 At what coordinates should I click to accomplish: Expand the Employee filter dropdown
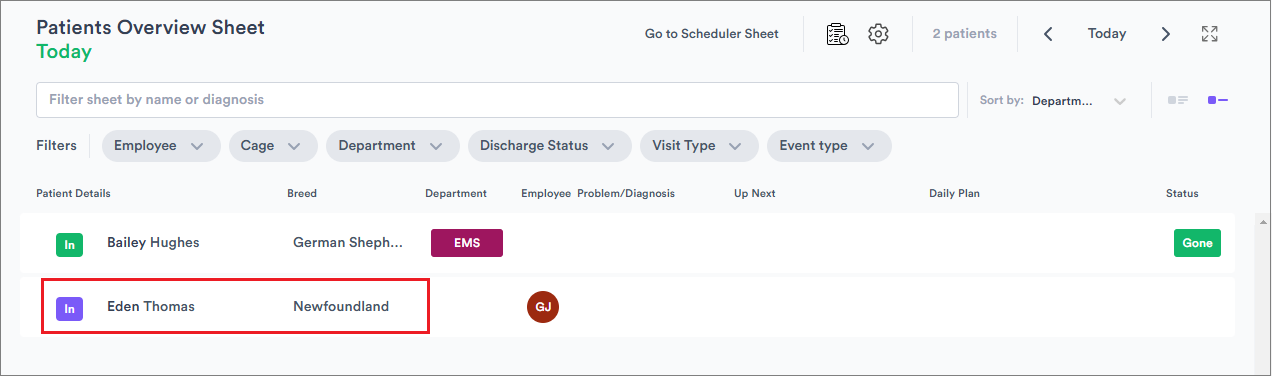coord(161,146)
